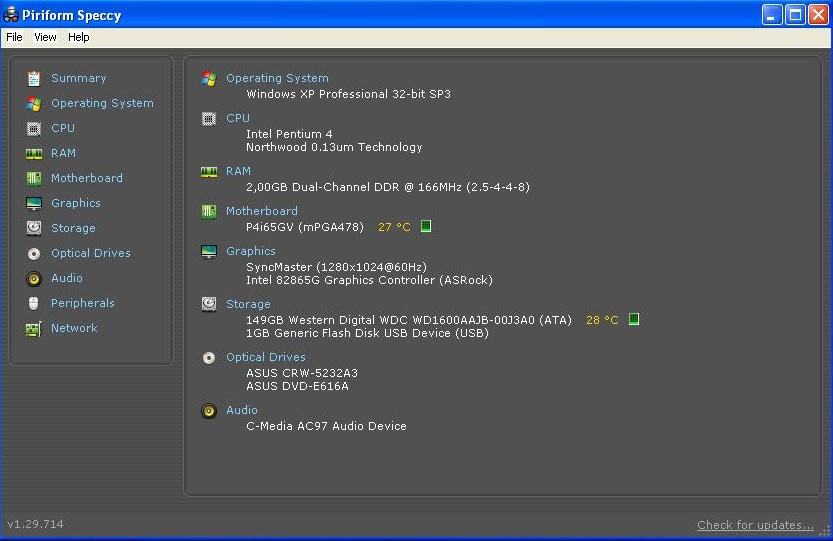833x541 pixels.
Task: Click the version number v1.29.714
Action: pos(35,524)
